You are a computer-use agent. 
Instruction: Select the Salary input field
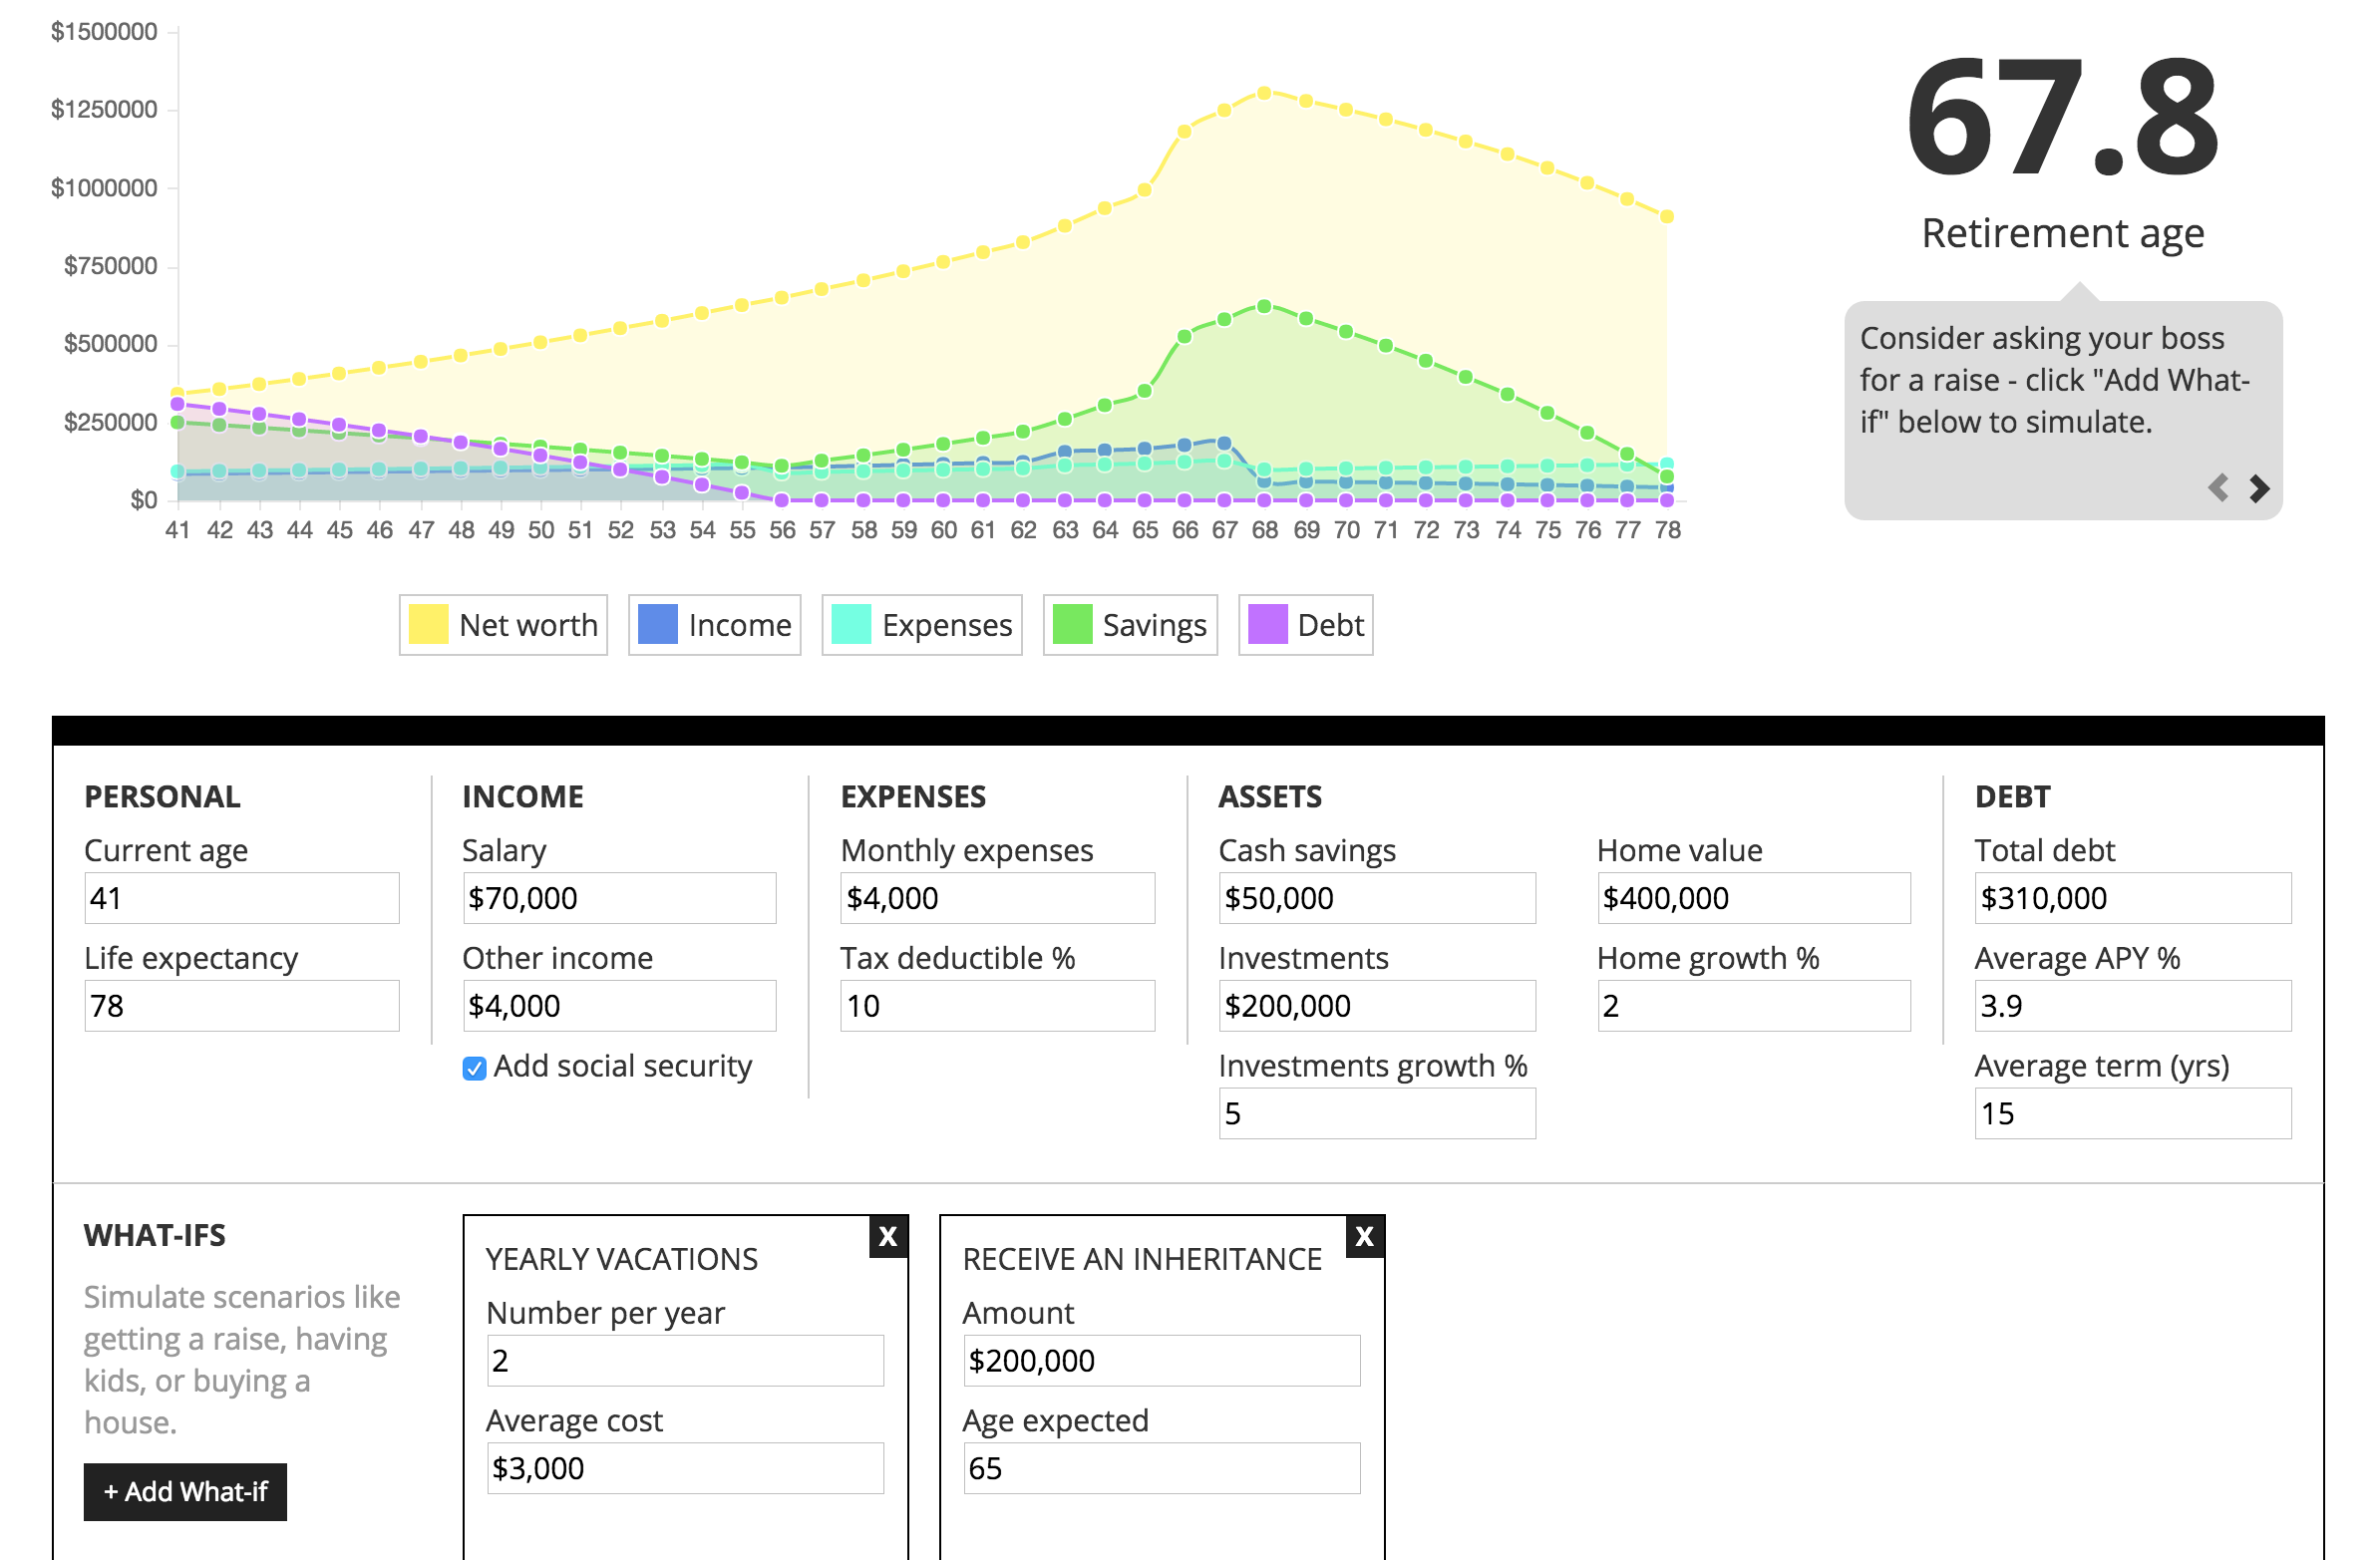[613, 898]
